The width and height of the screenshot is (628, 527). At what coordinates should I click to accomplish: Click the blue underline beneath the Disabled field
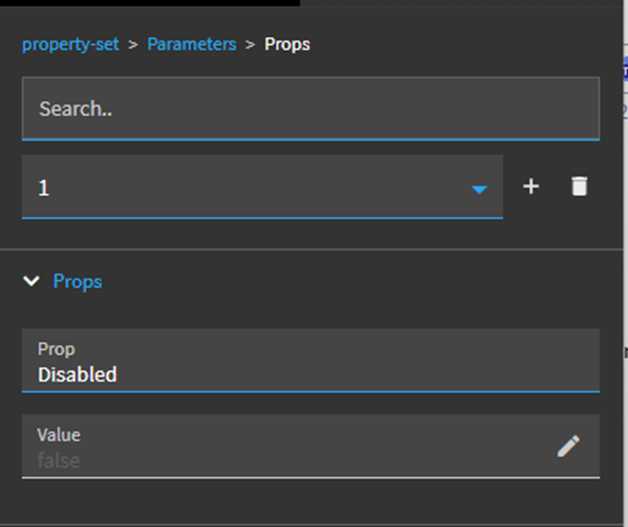310,391
